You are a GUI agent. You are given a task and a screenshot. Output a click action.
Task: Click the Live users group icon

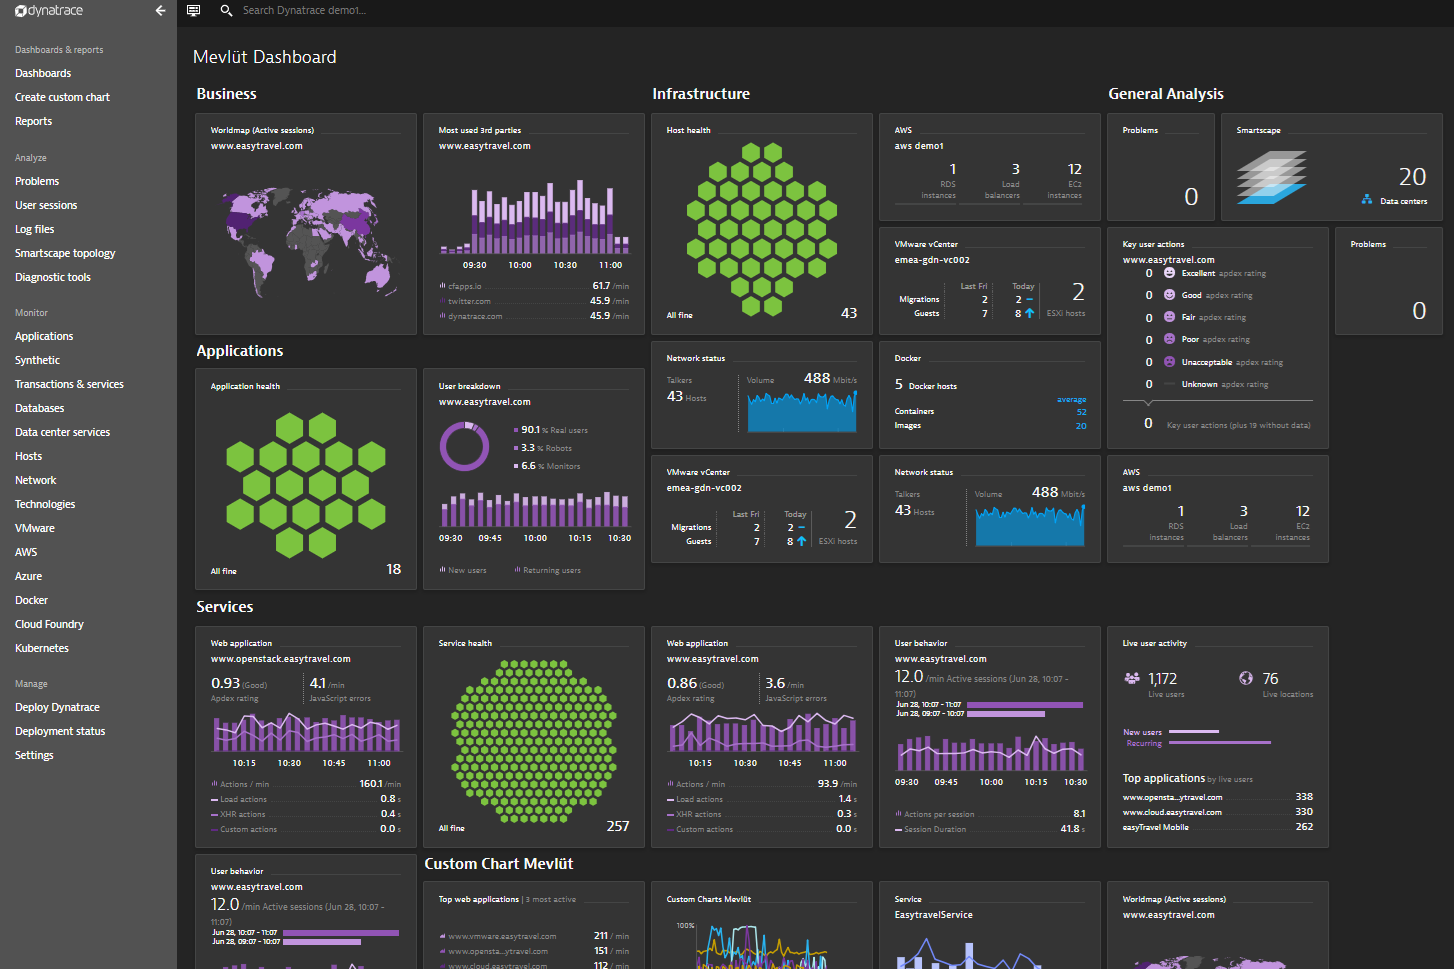pos(1132,678)
